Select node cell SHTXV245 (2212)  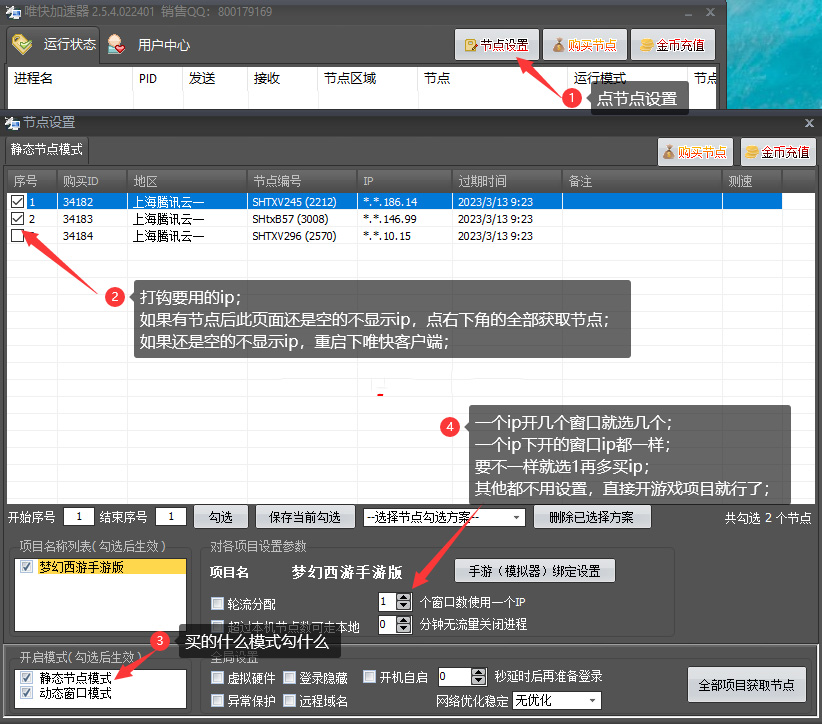tap(302, 202)
